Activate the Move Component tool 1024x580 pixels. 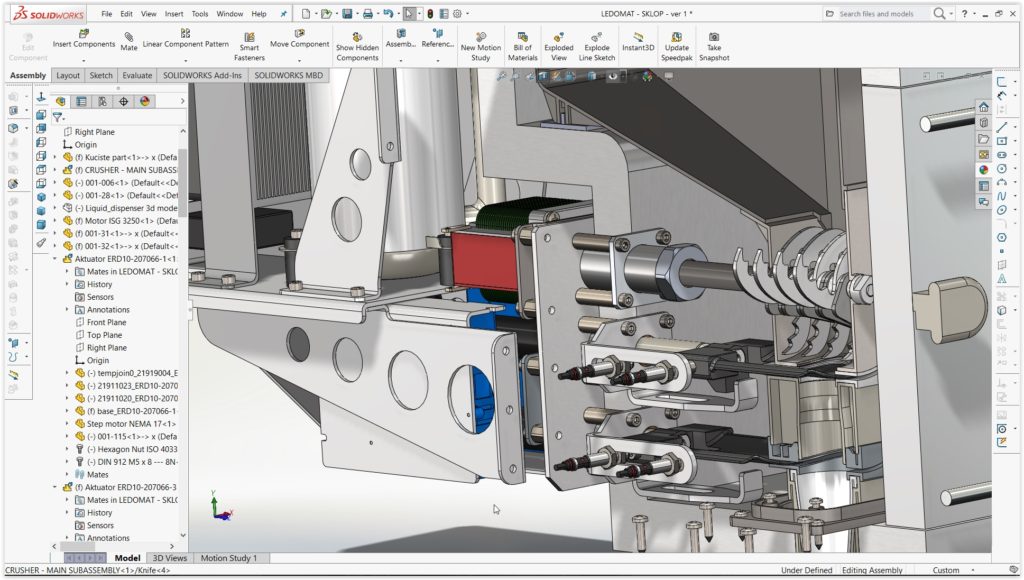299,39
